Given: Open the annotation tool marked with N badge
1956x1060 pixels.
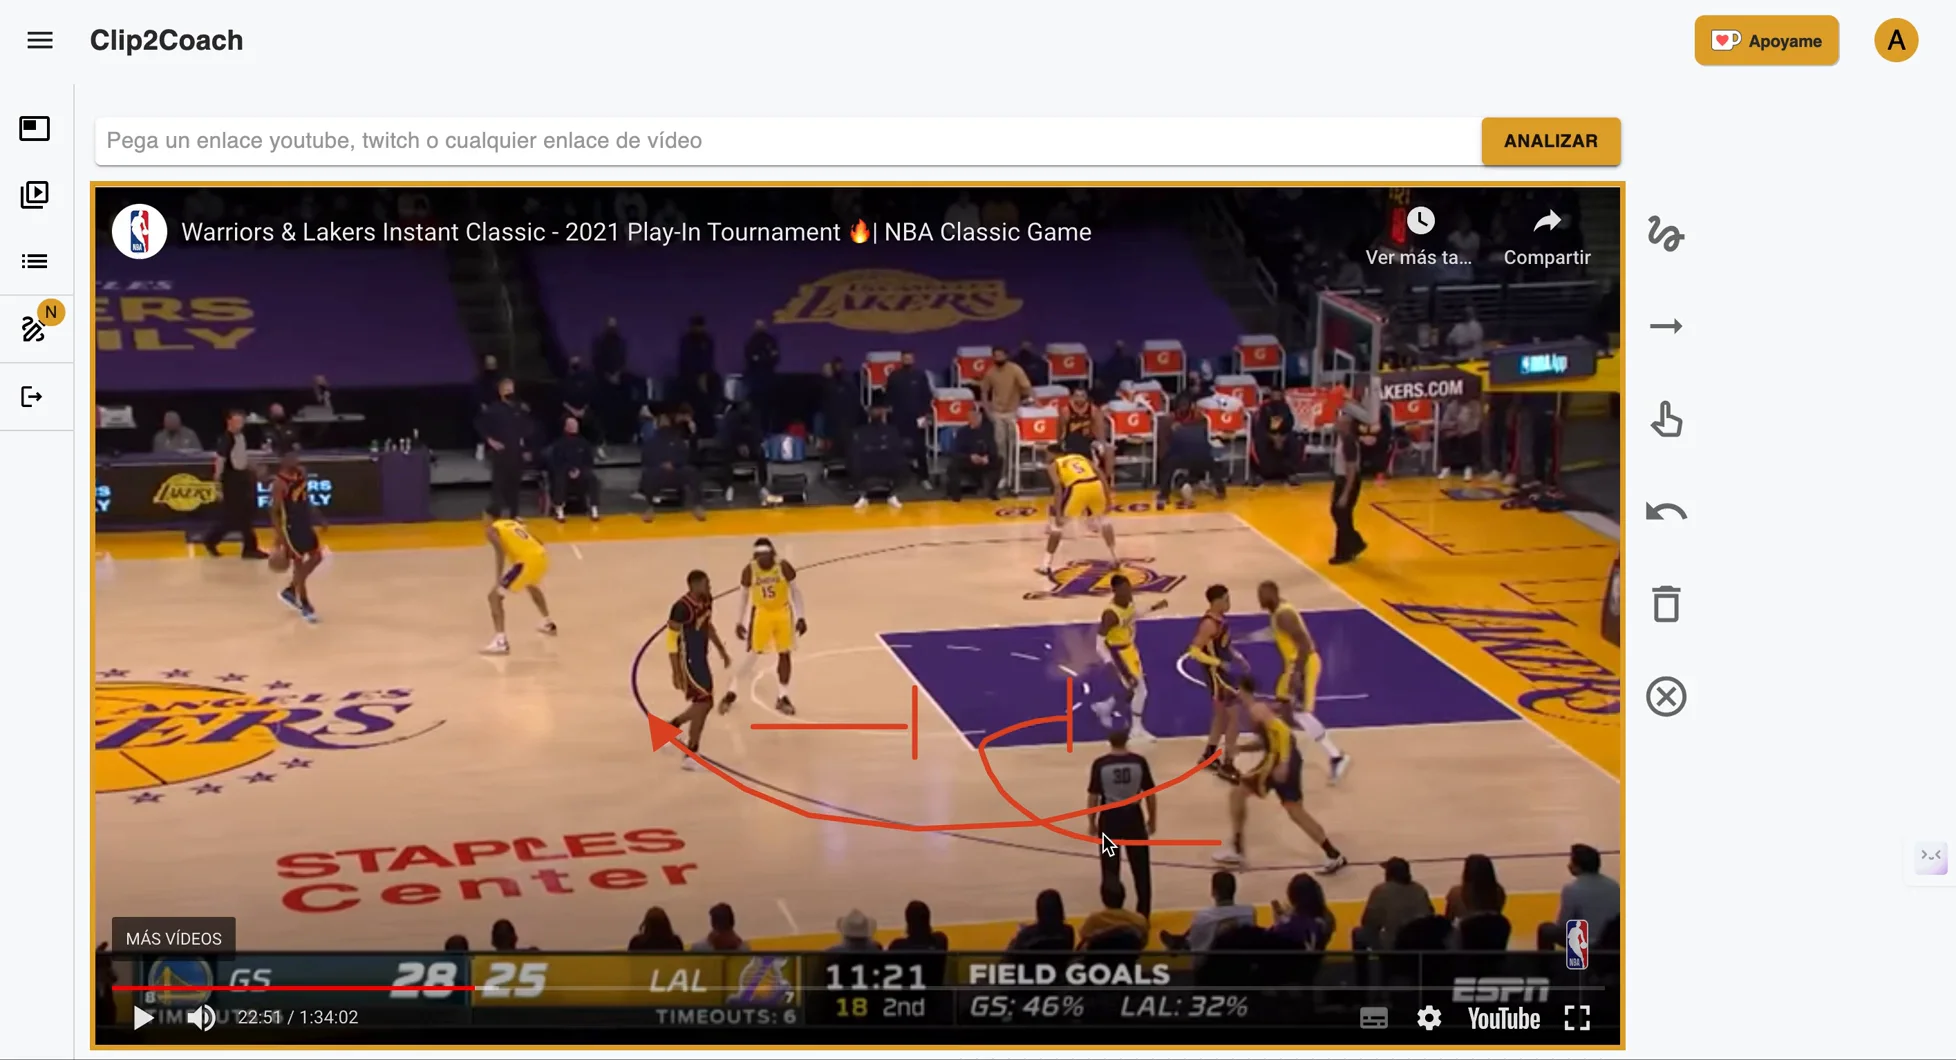Looking at the screenshot, I should pos(34,328).
